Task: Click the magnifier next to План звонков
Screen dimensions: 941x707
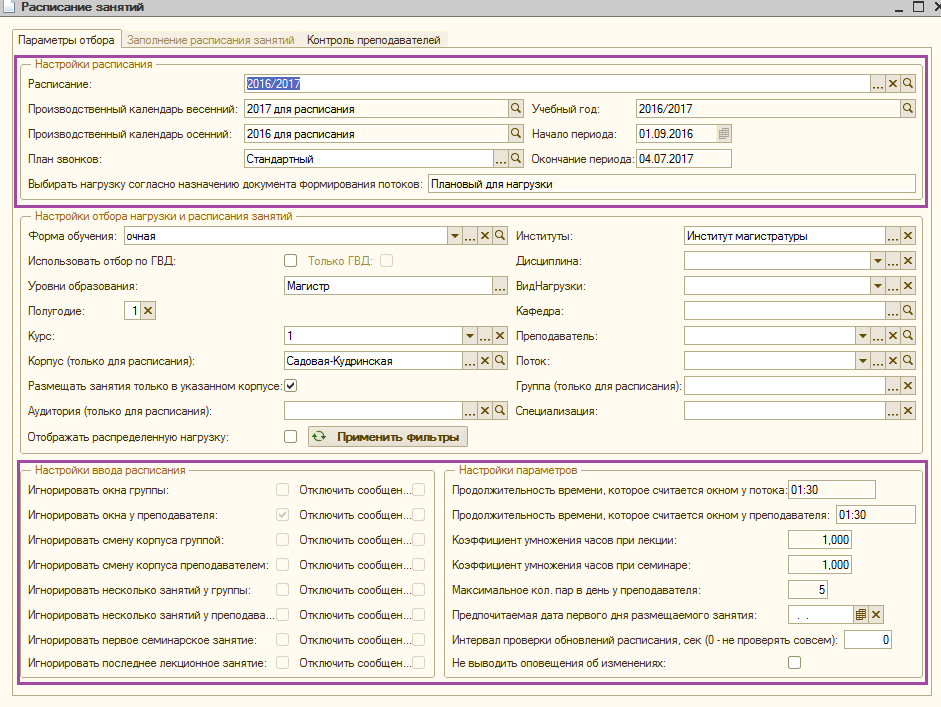Action: [516, 159]
